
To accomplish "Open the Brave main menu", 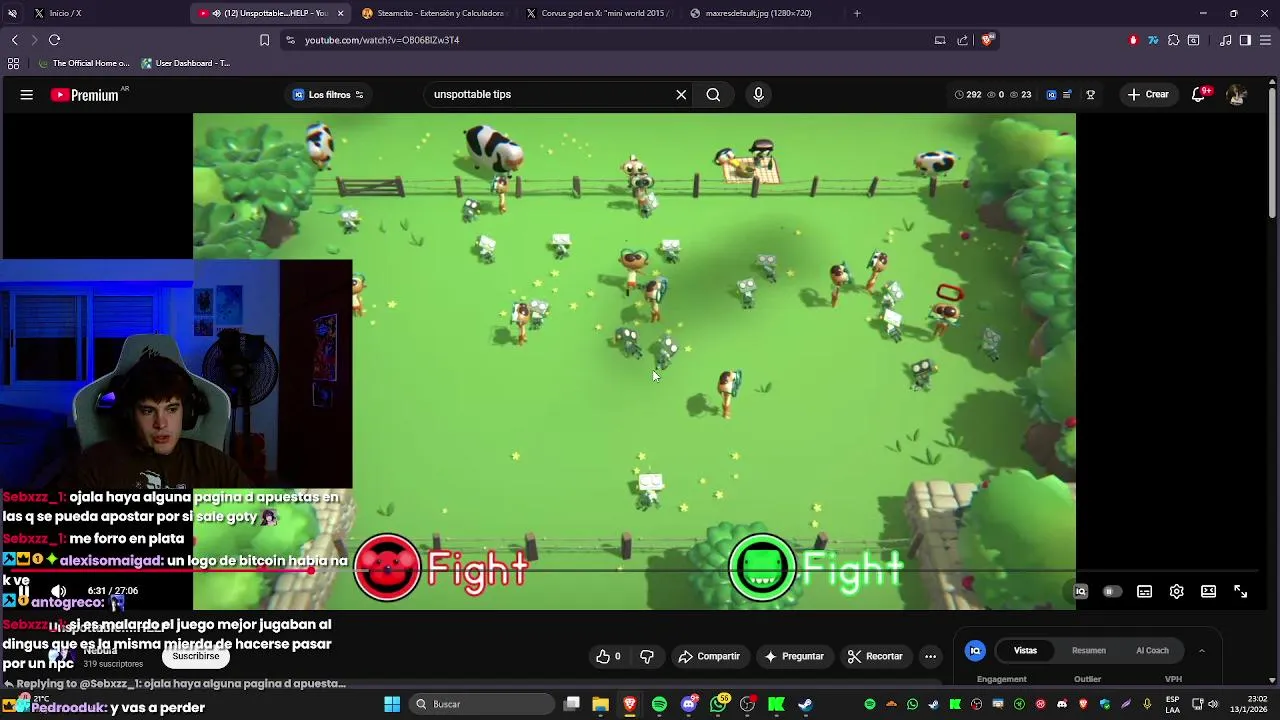I will [1266, 40].
